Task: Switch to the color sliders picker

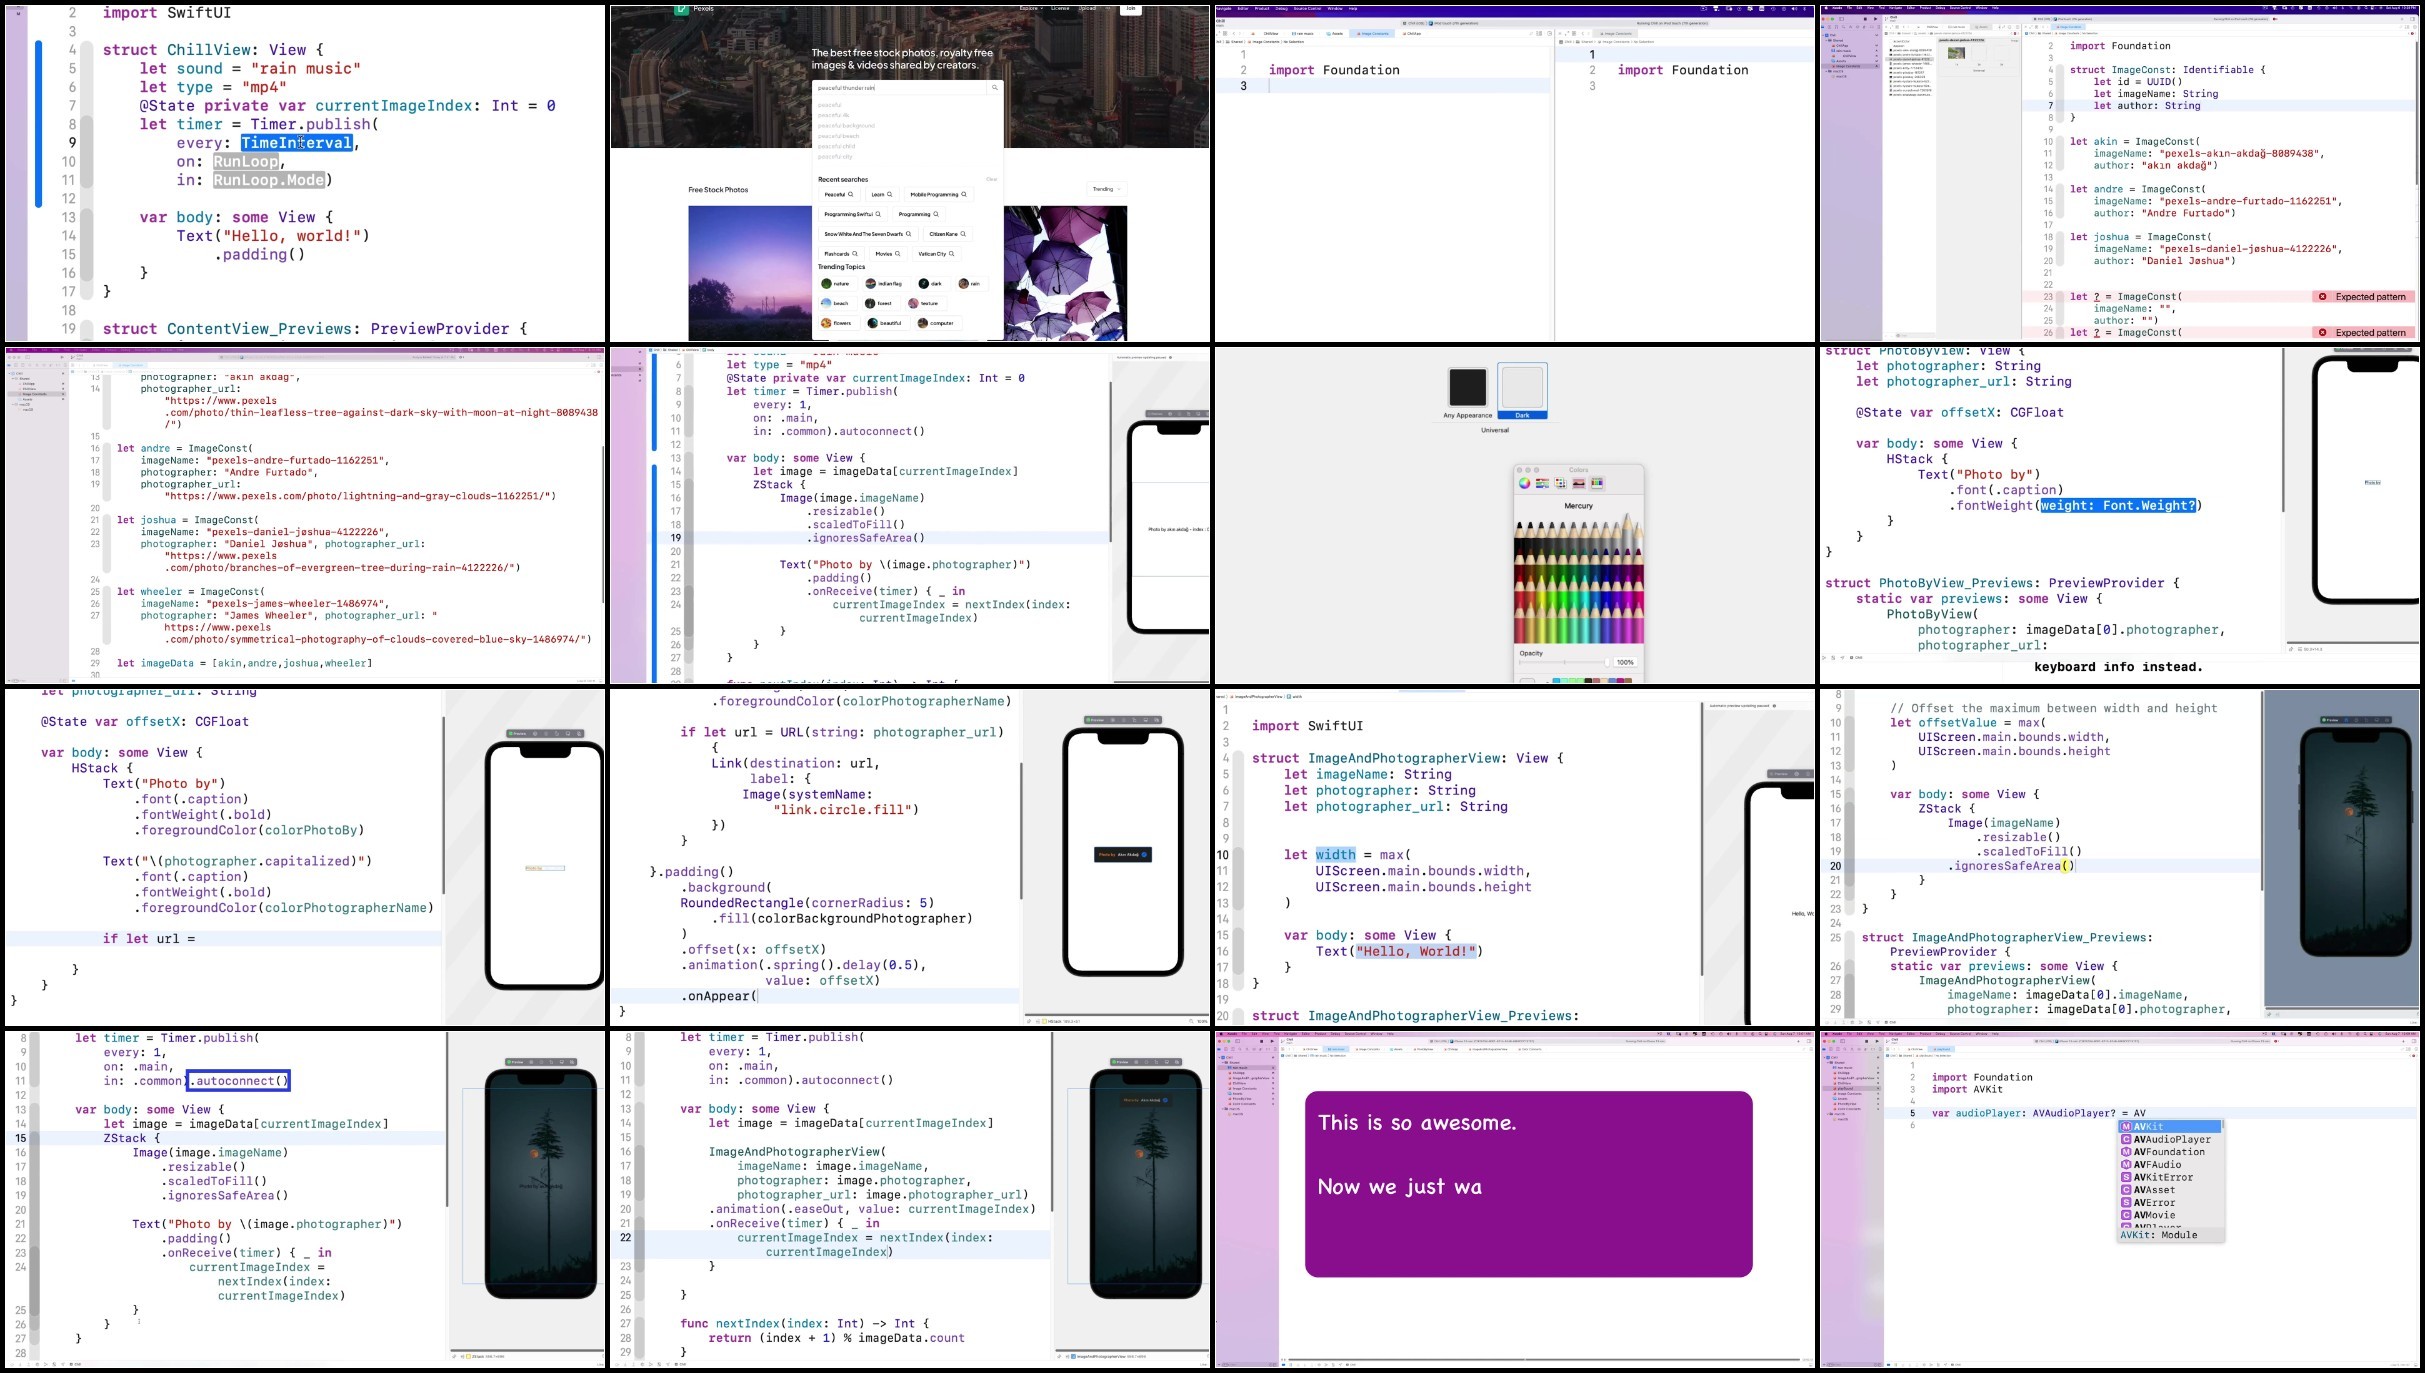Action: (1542, 483)
